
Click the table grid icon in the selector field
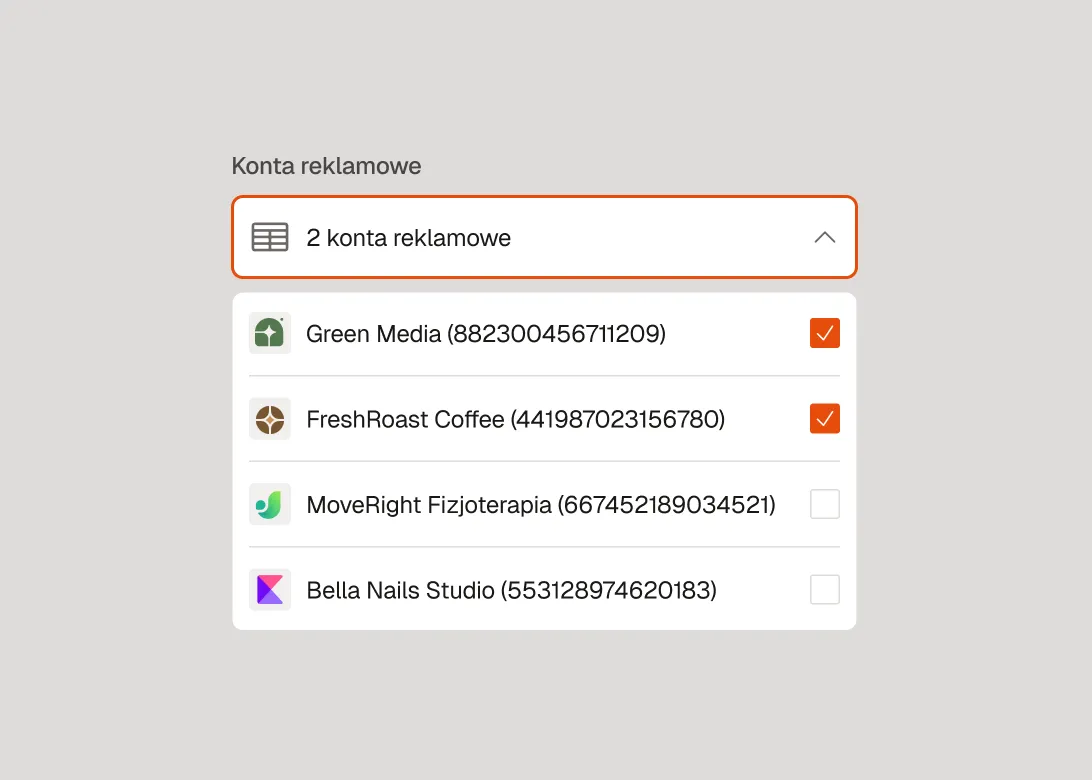(269, 237)
